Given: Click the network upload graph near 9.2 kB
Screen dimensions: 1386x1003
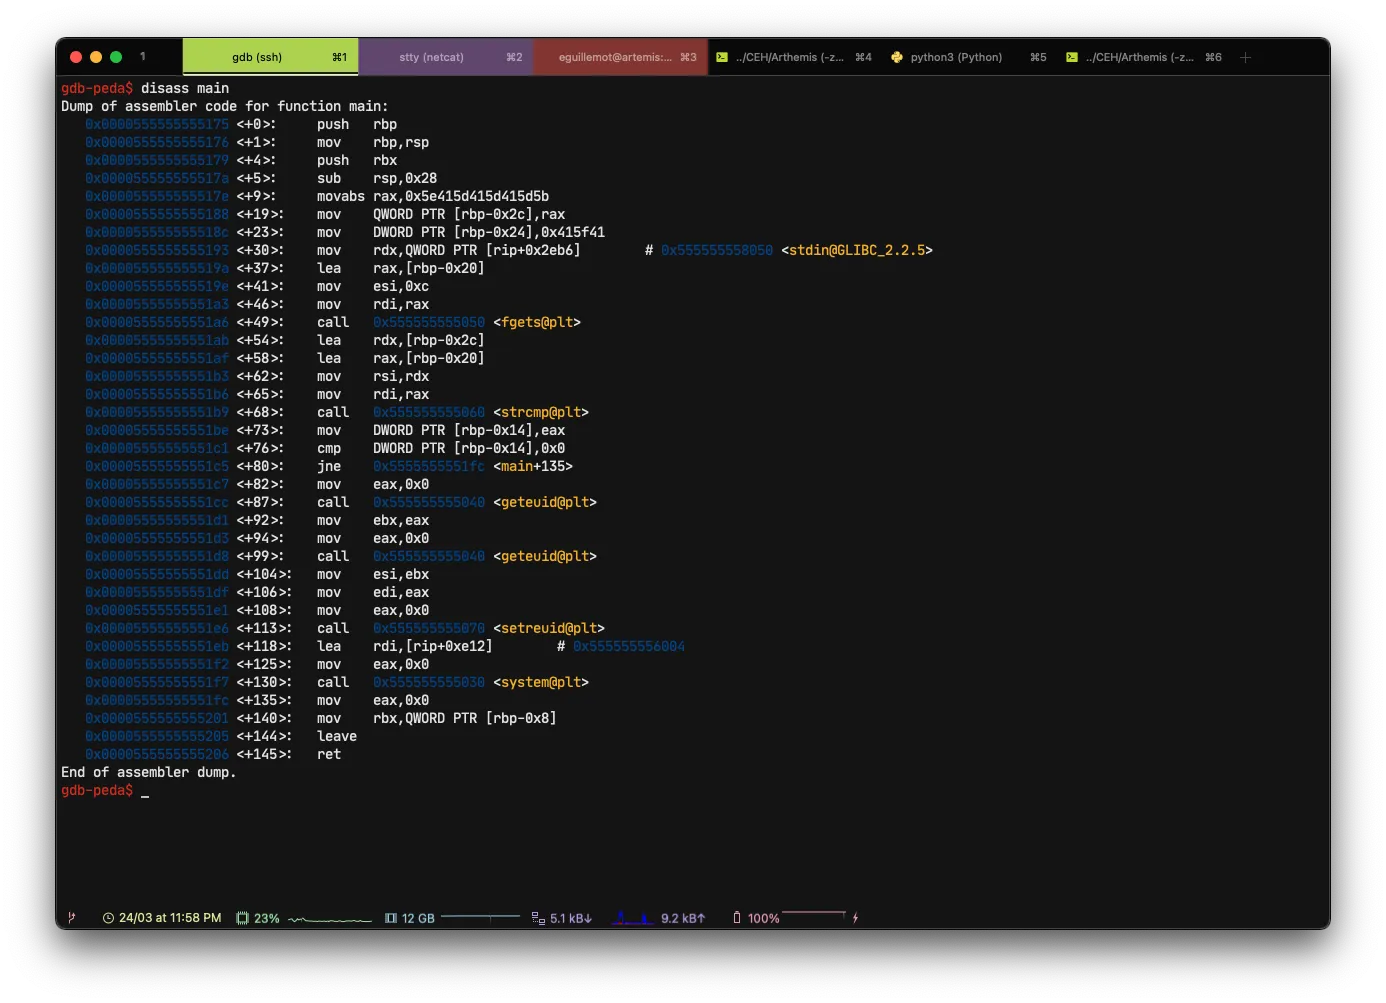Looking at the screenshot, I should tap(633, 918).
